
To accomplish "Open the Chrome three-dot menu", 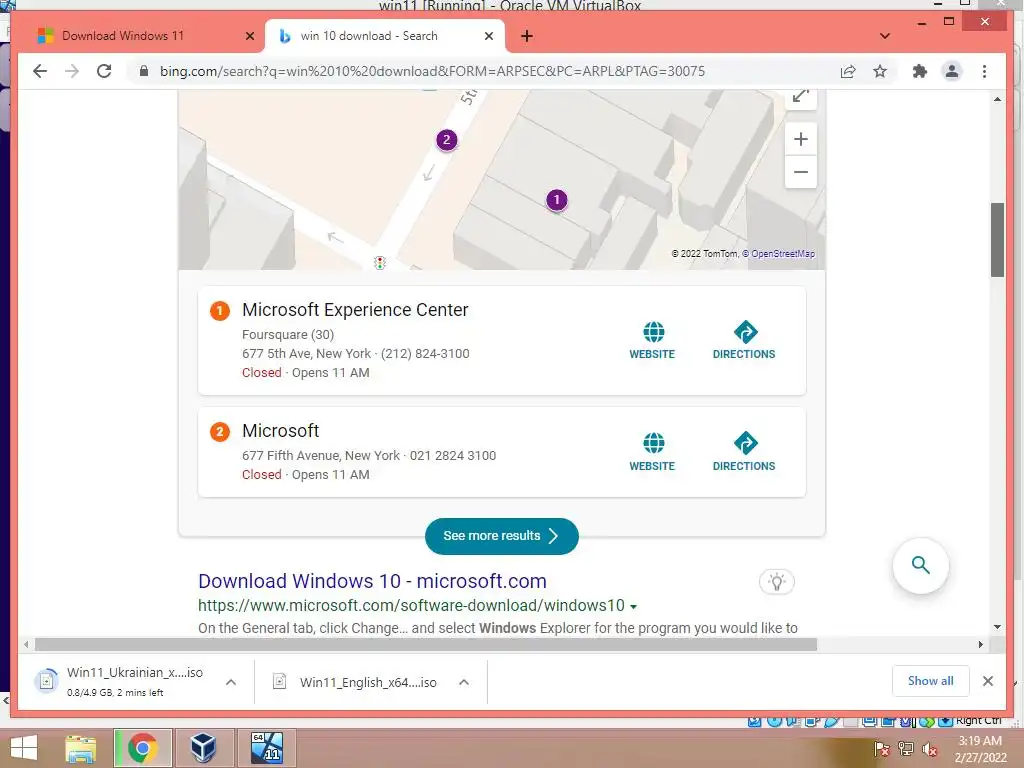I will [x=984, y=71].
